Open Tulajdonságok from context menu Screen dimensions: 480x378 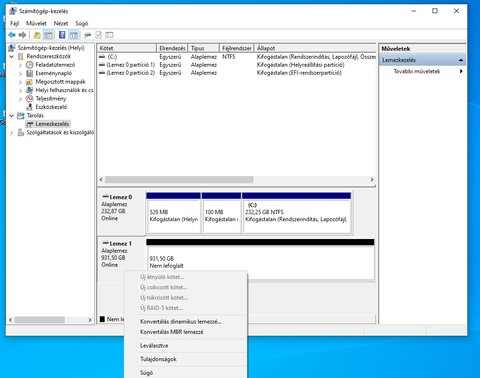pos(158,359)
